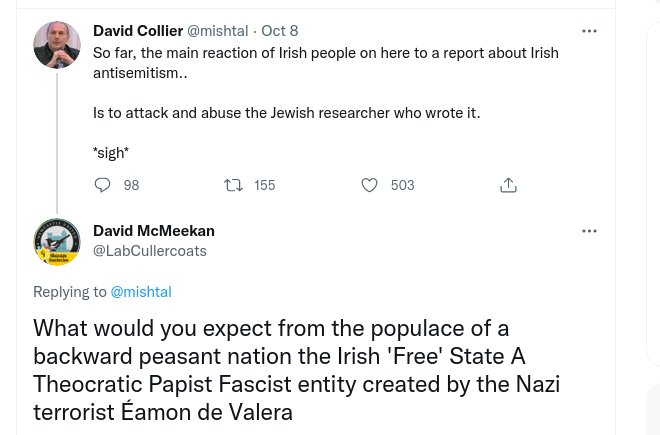Retweet David Collier's tweet via the arrows icon
Screen dimensions: 660x435
coord(234,185)
